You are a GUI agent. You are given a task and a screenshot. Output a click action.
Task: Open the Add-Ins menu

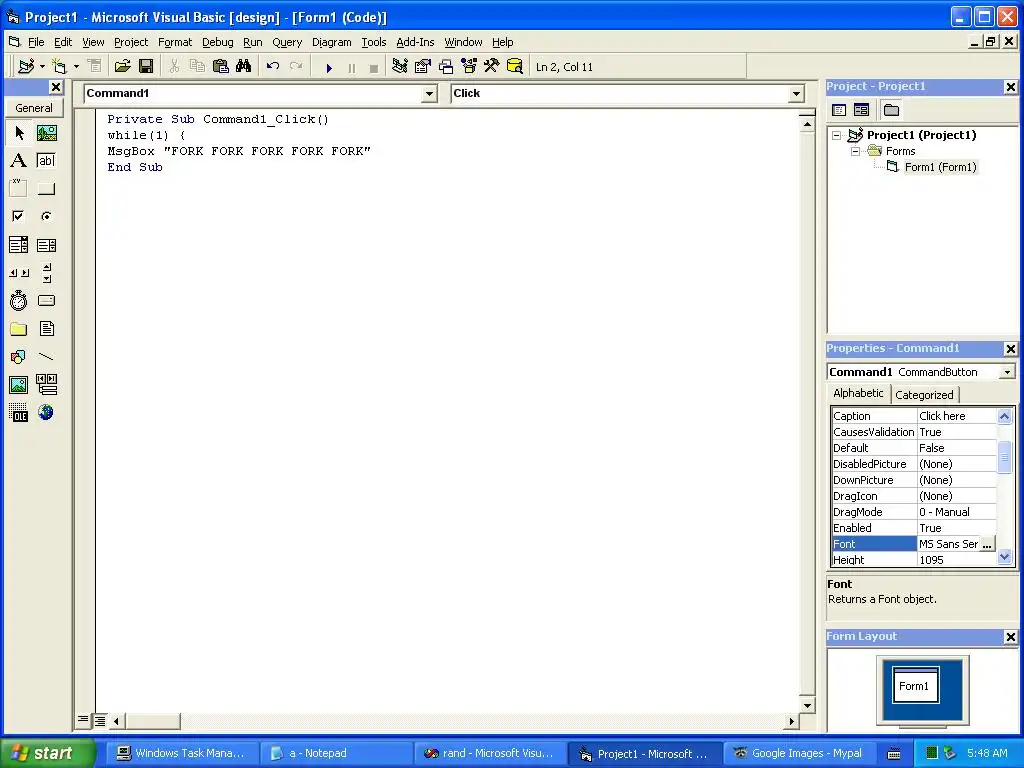coord(415,42)
